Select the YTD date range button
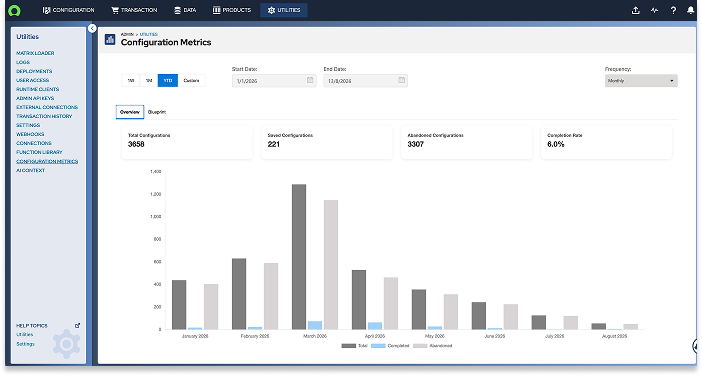Screen dimensions: 702x376 pyautogui.click(x=168, y=81)
